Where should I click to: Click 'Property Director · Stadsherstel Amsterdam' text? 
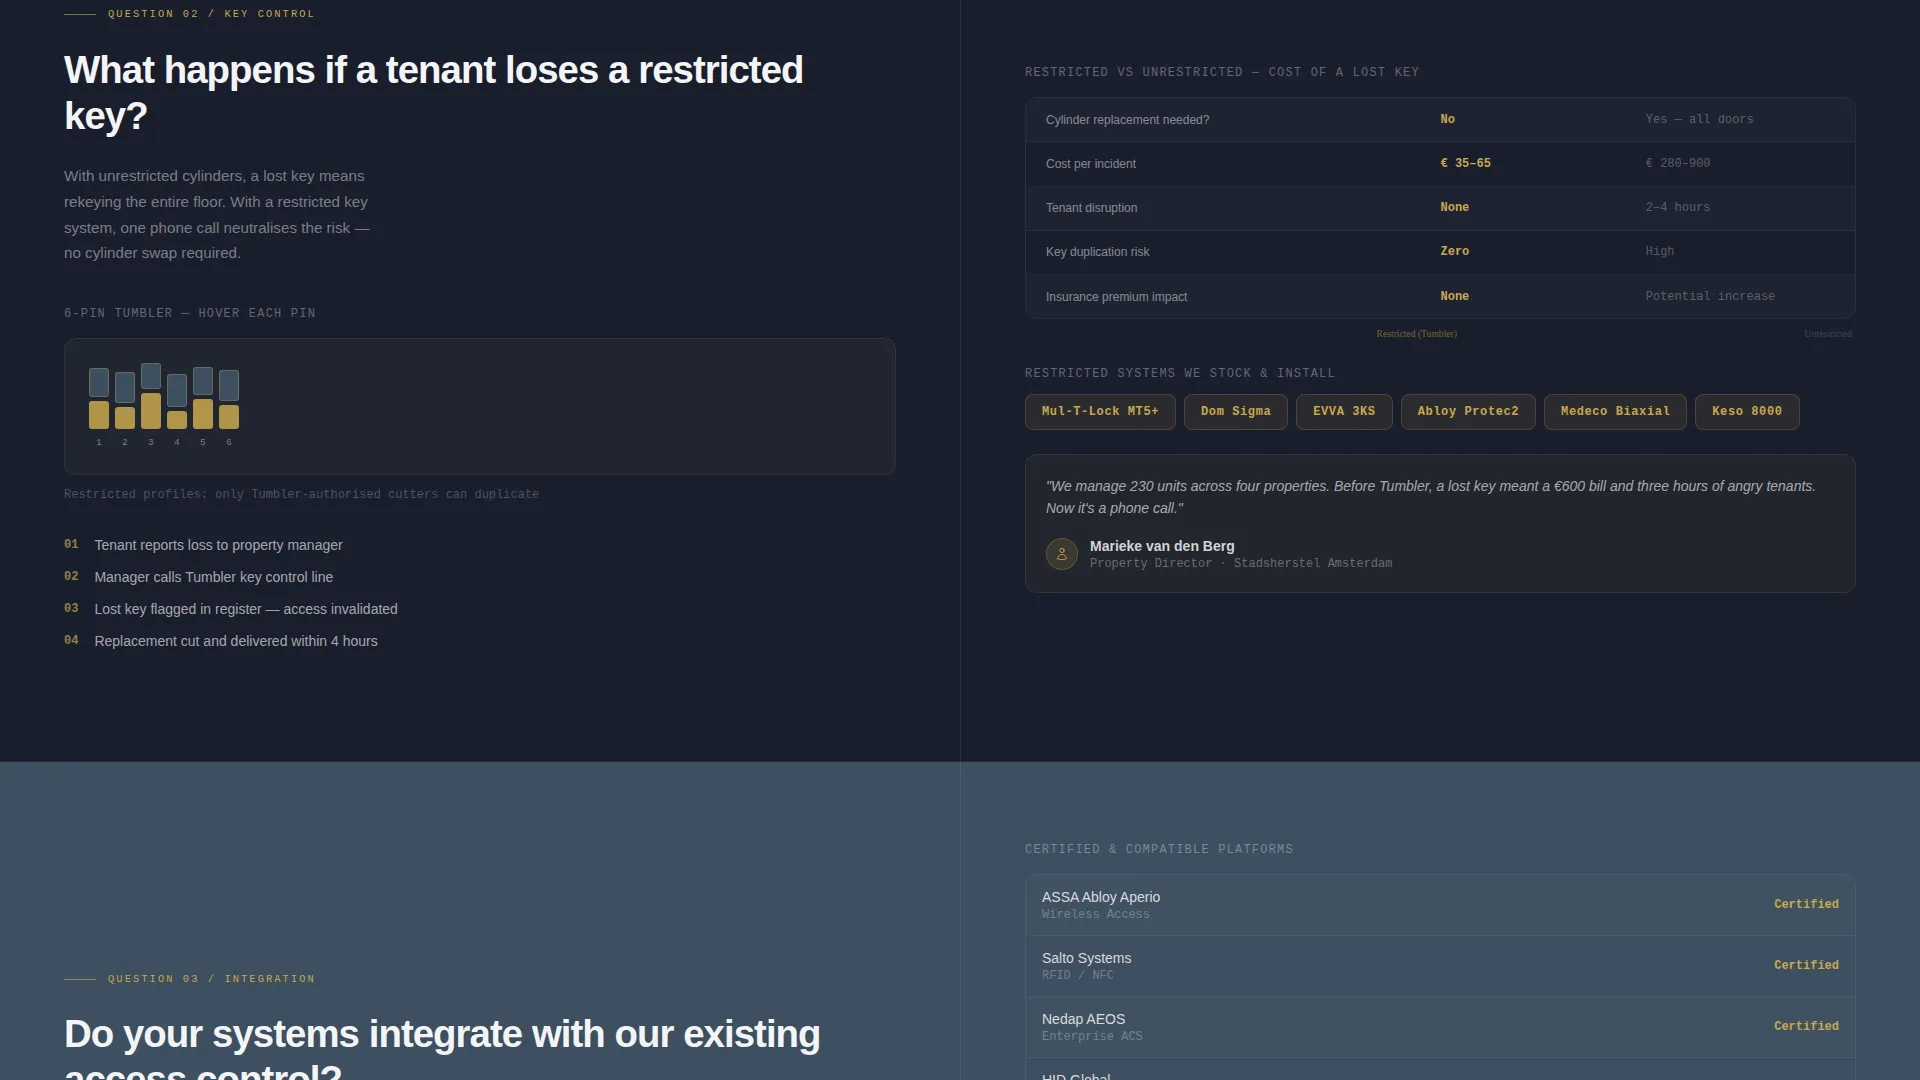coord(1240,564)
